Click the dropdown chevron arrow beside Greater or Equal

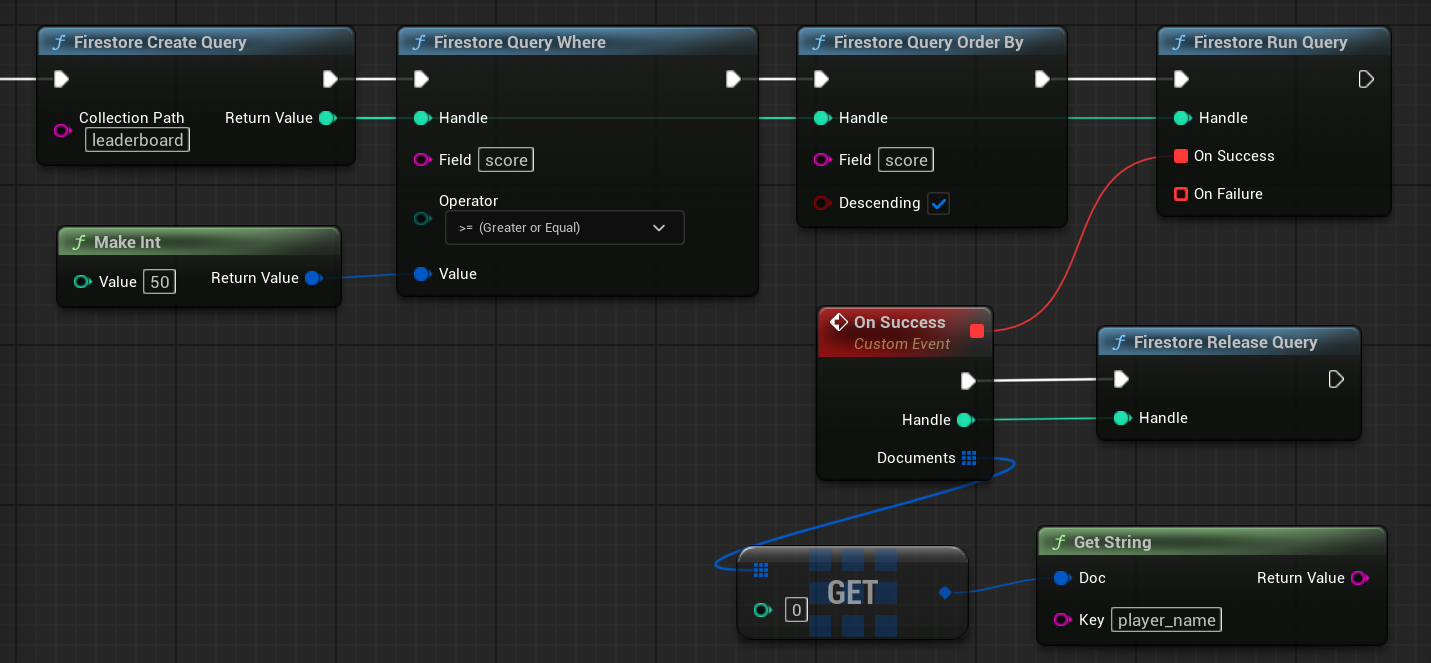tap(659, 228)
